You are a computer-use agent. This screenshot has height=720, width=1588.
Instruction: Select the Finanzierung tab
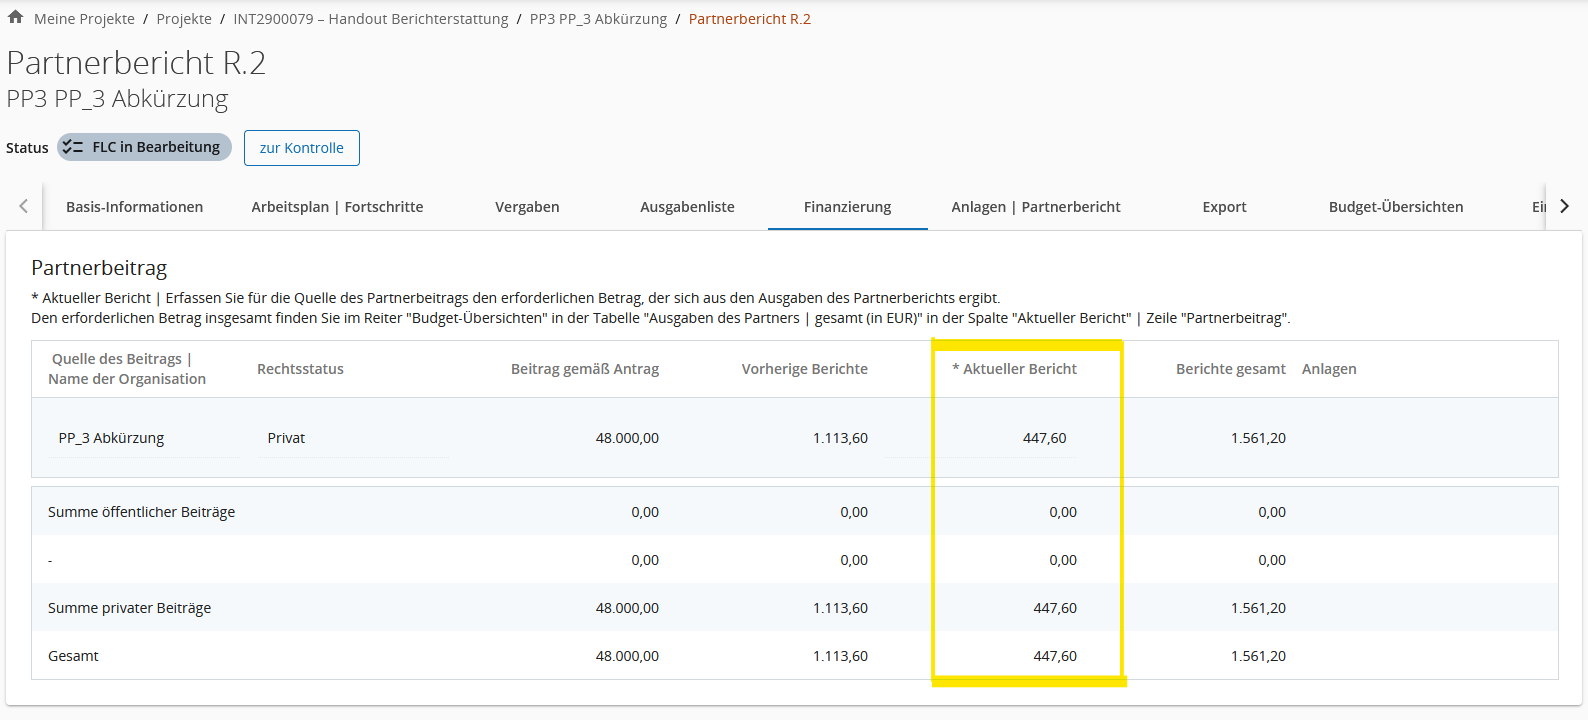tap(847, 207)
